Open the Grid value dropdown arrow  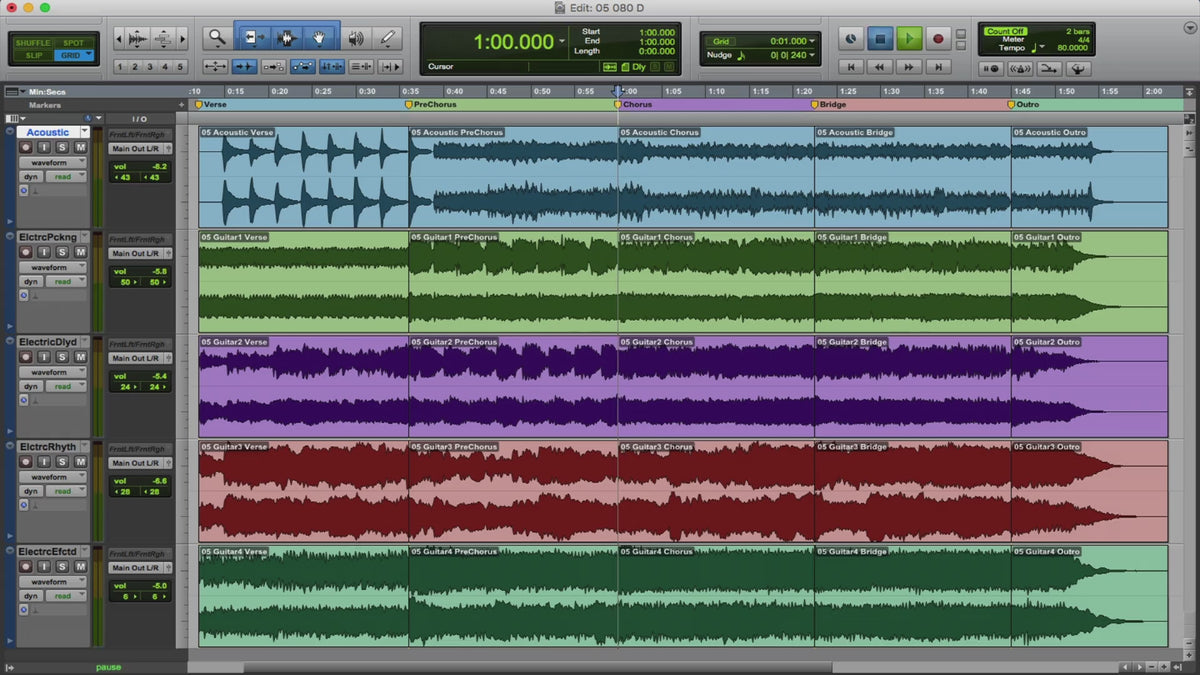coord(812,41)
